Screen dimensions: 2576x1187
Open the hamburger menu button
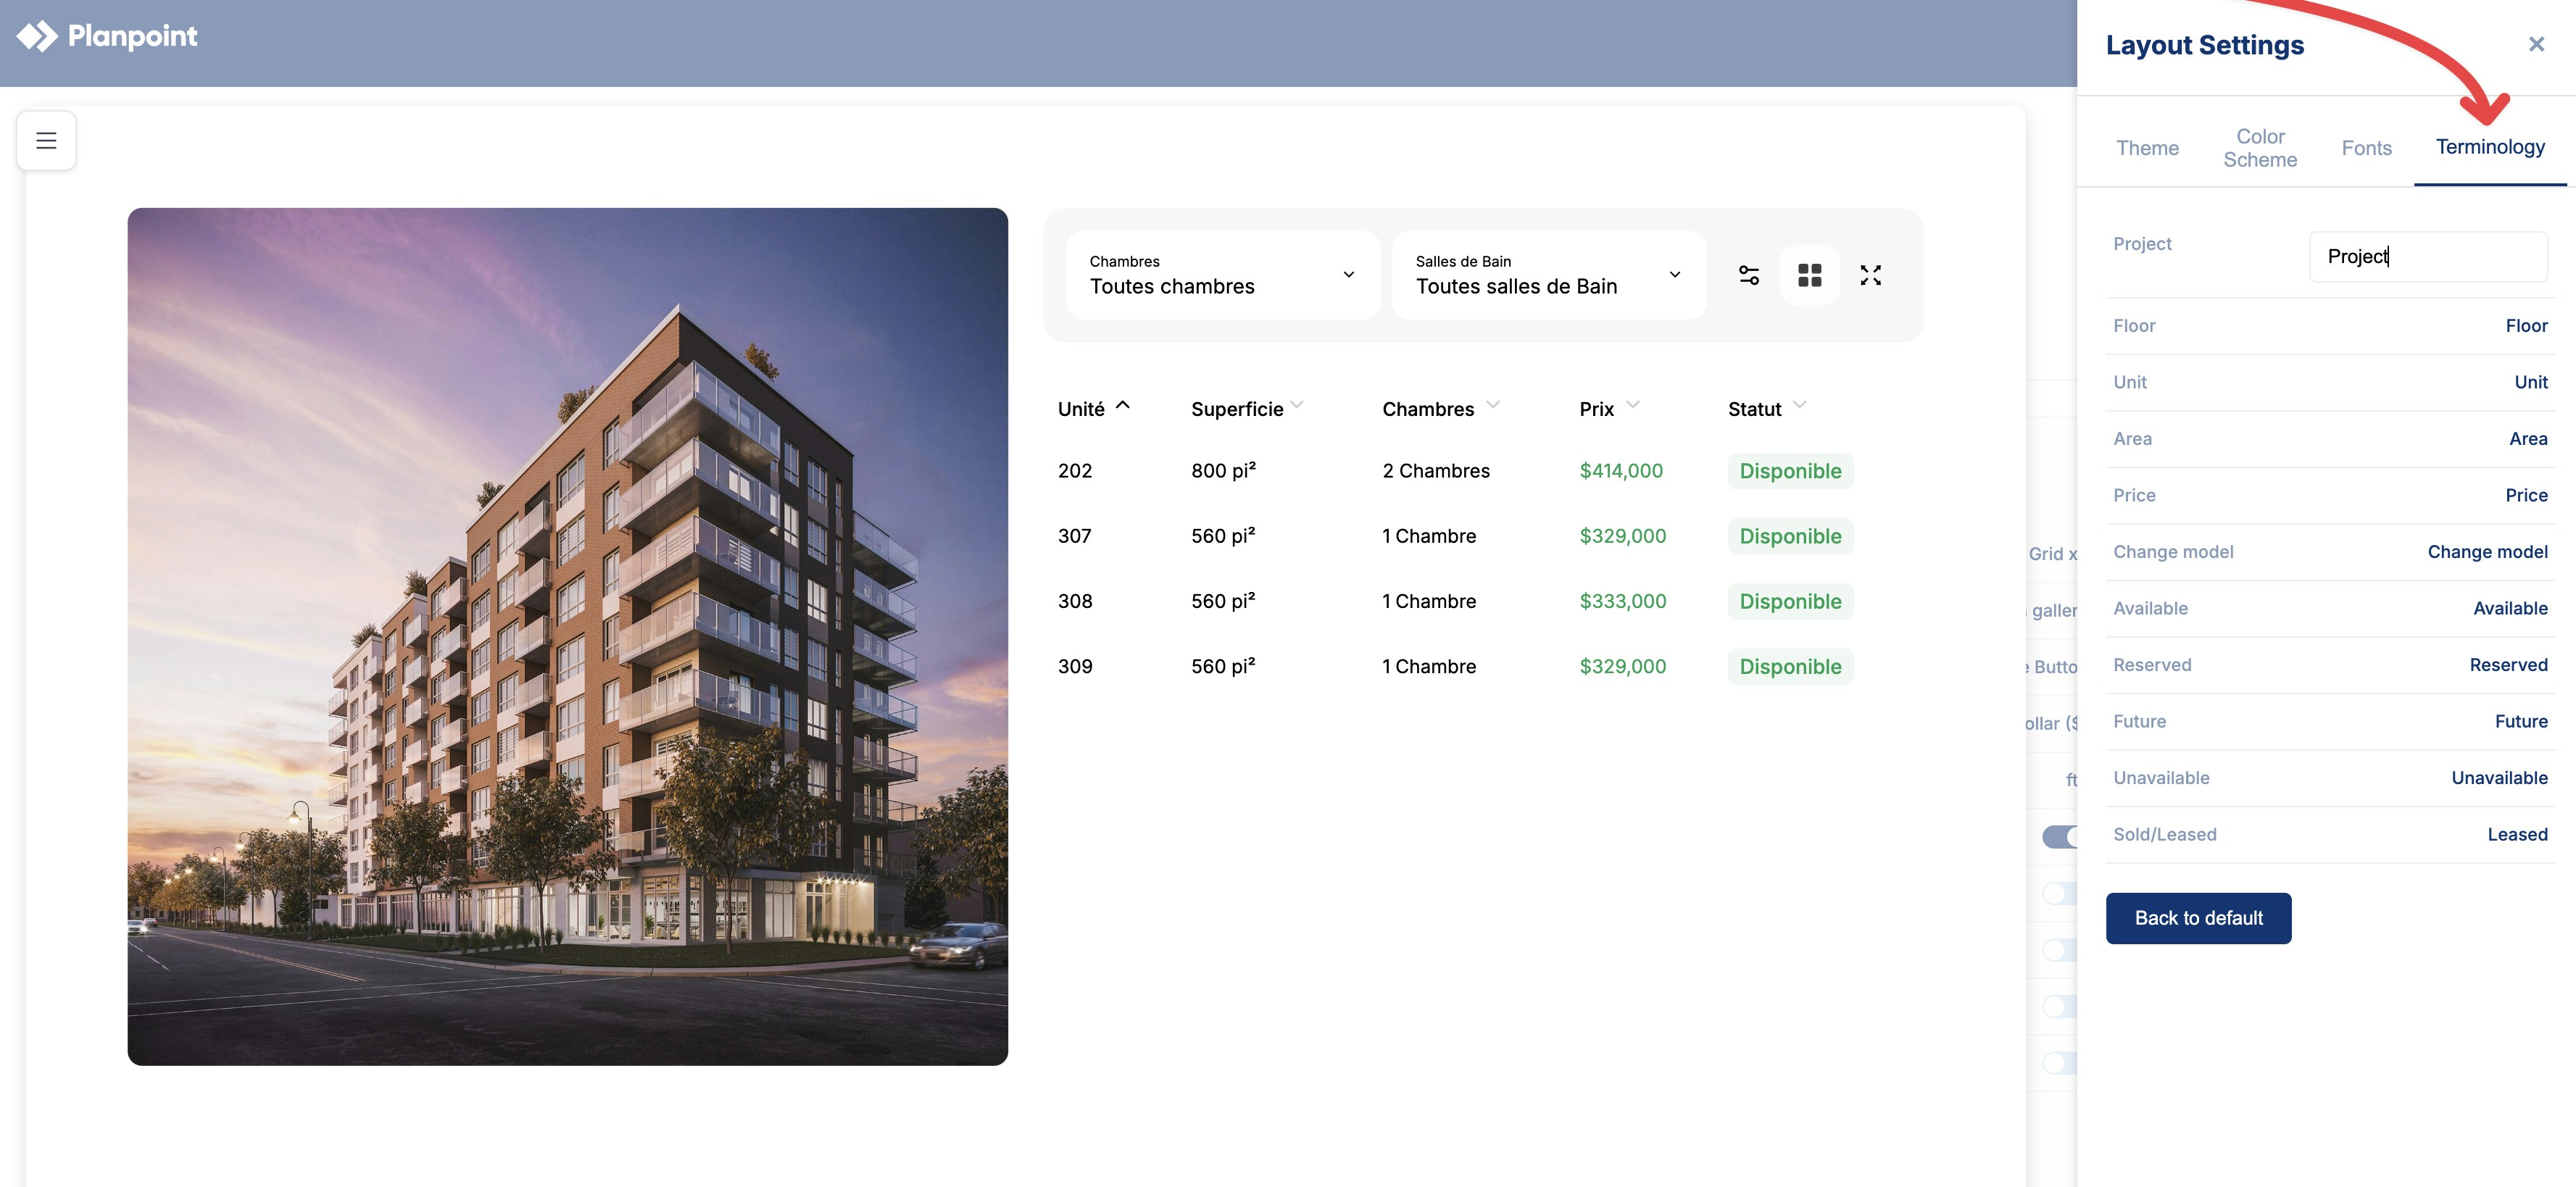46,141
